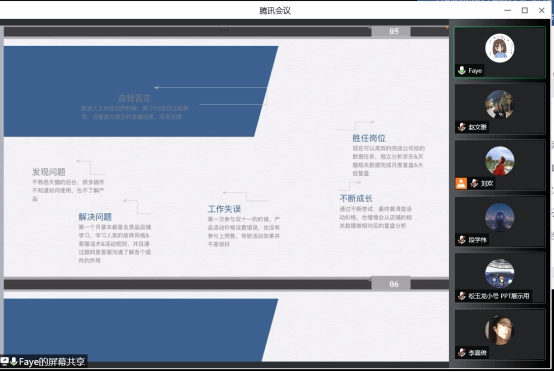Select 赵文雅's avatar thumbnail
554x372 pixels.
tap(500, 105)
